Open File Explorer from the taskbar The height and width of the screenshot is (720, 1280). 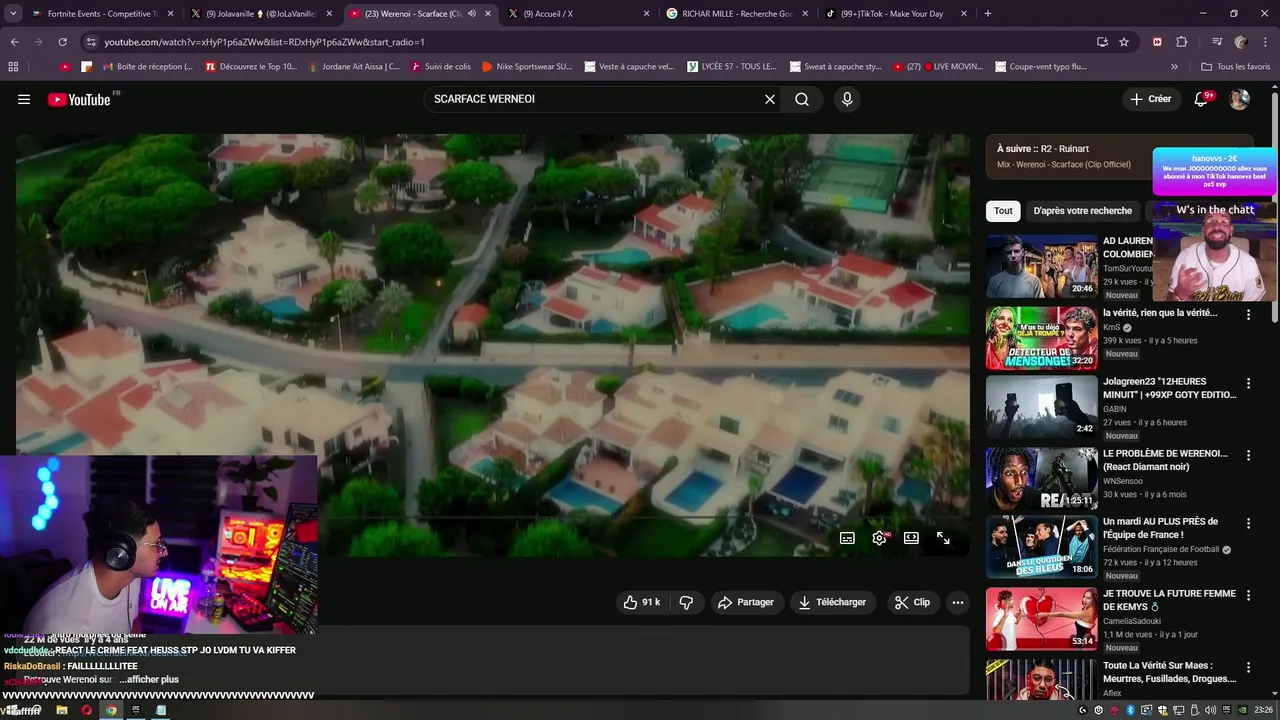[62, 710]
